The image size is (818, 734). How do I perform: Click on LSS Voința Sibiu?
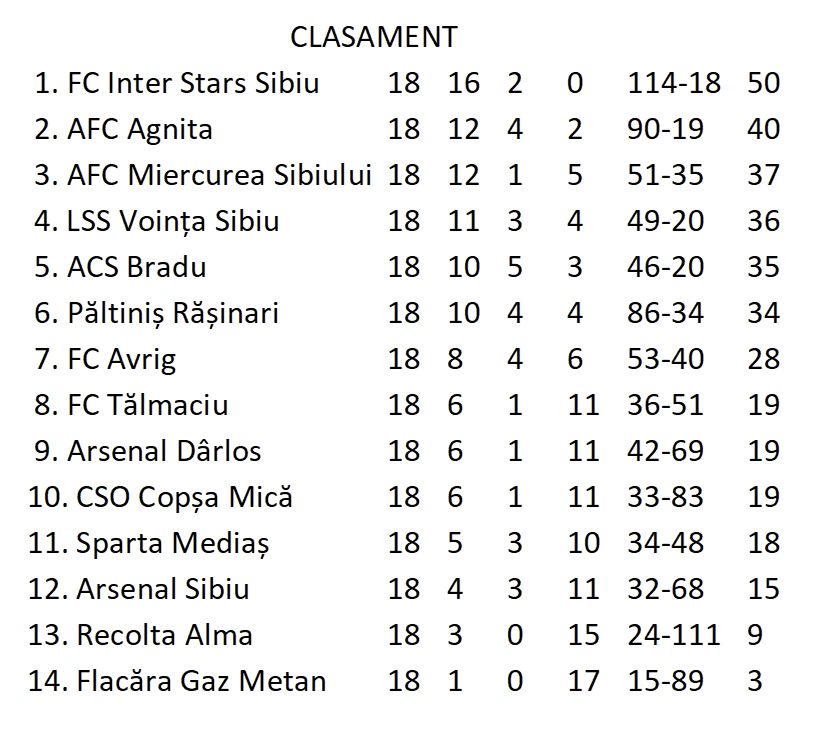(173, 222)
